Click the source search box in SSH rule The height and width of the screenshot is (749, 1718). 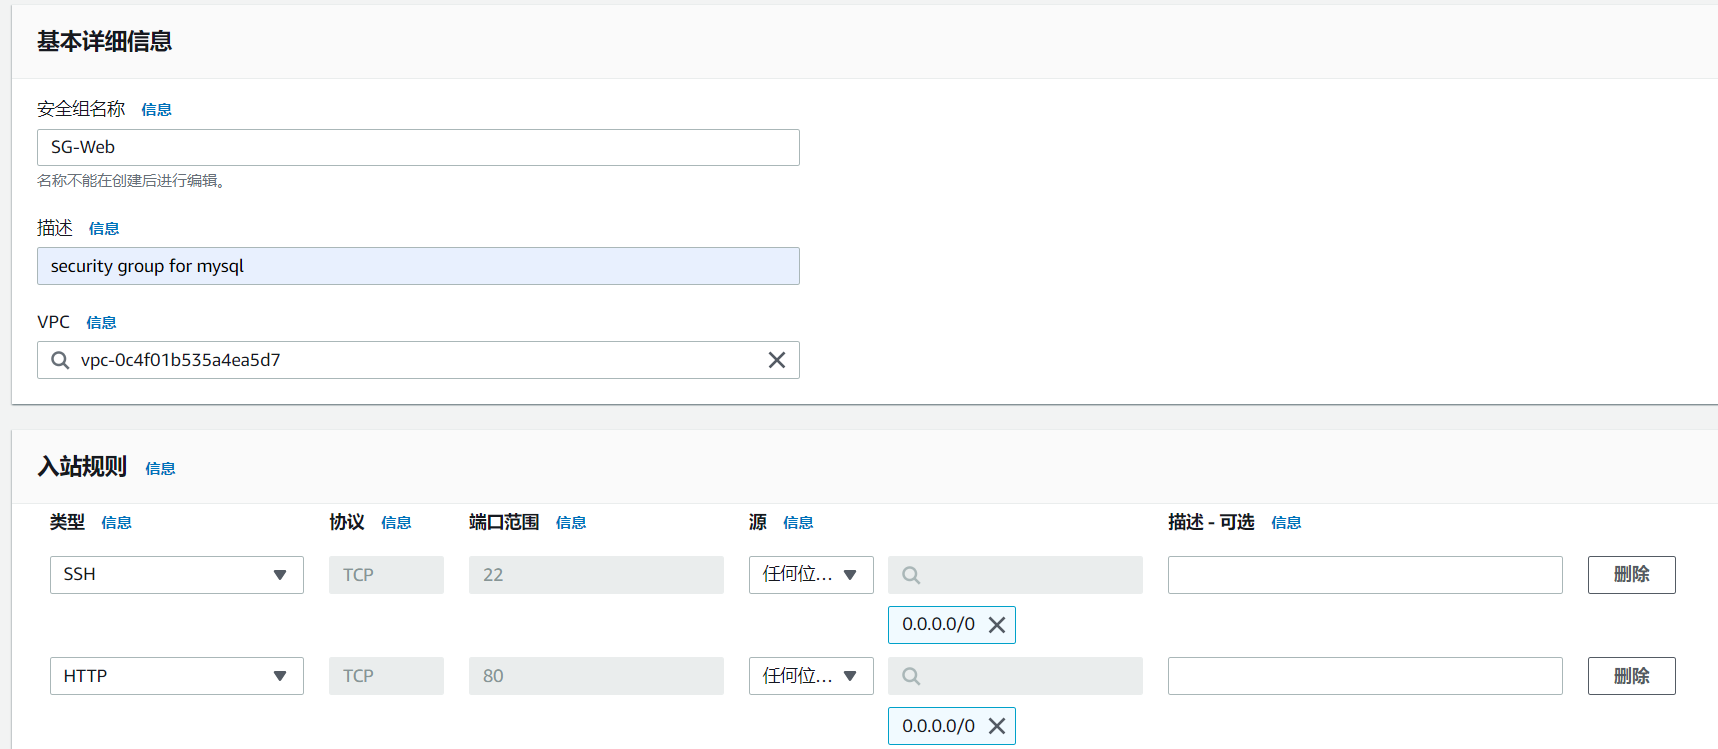click(1015, 575)
